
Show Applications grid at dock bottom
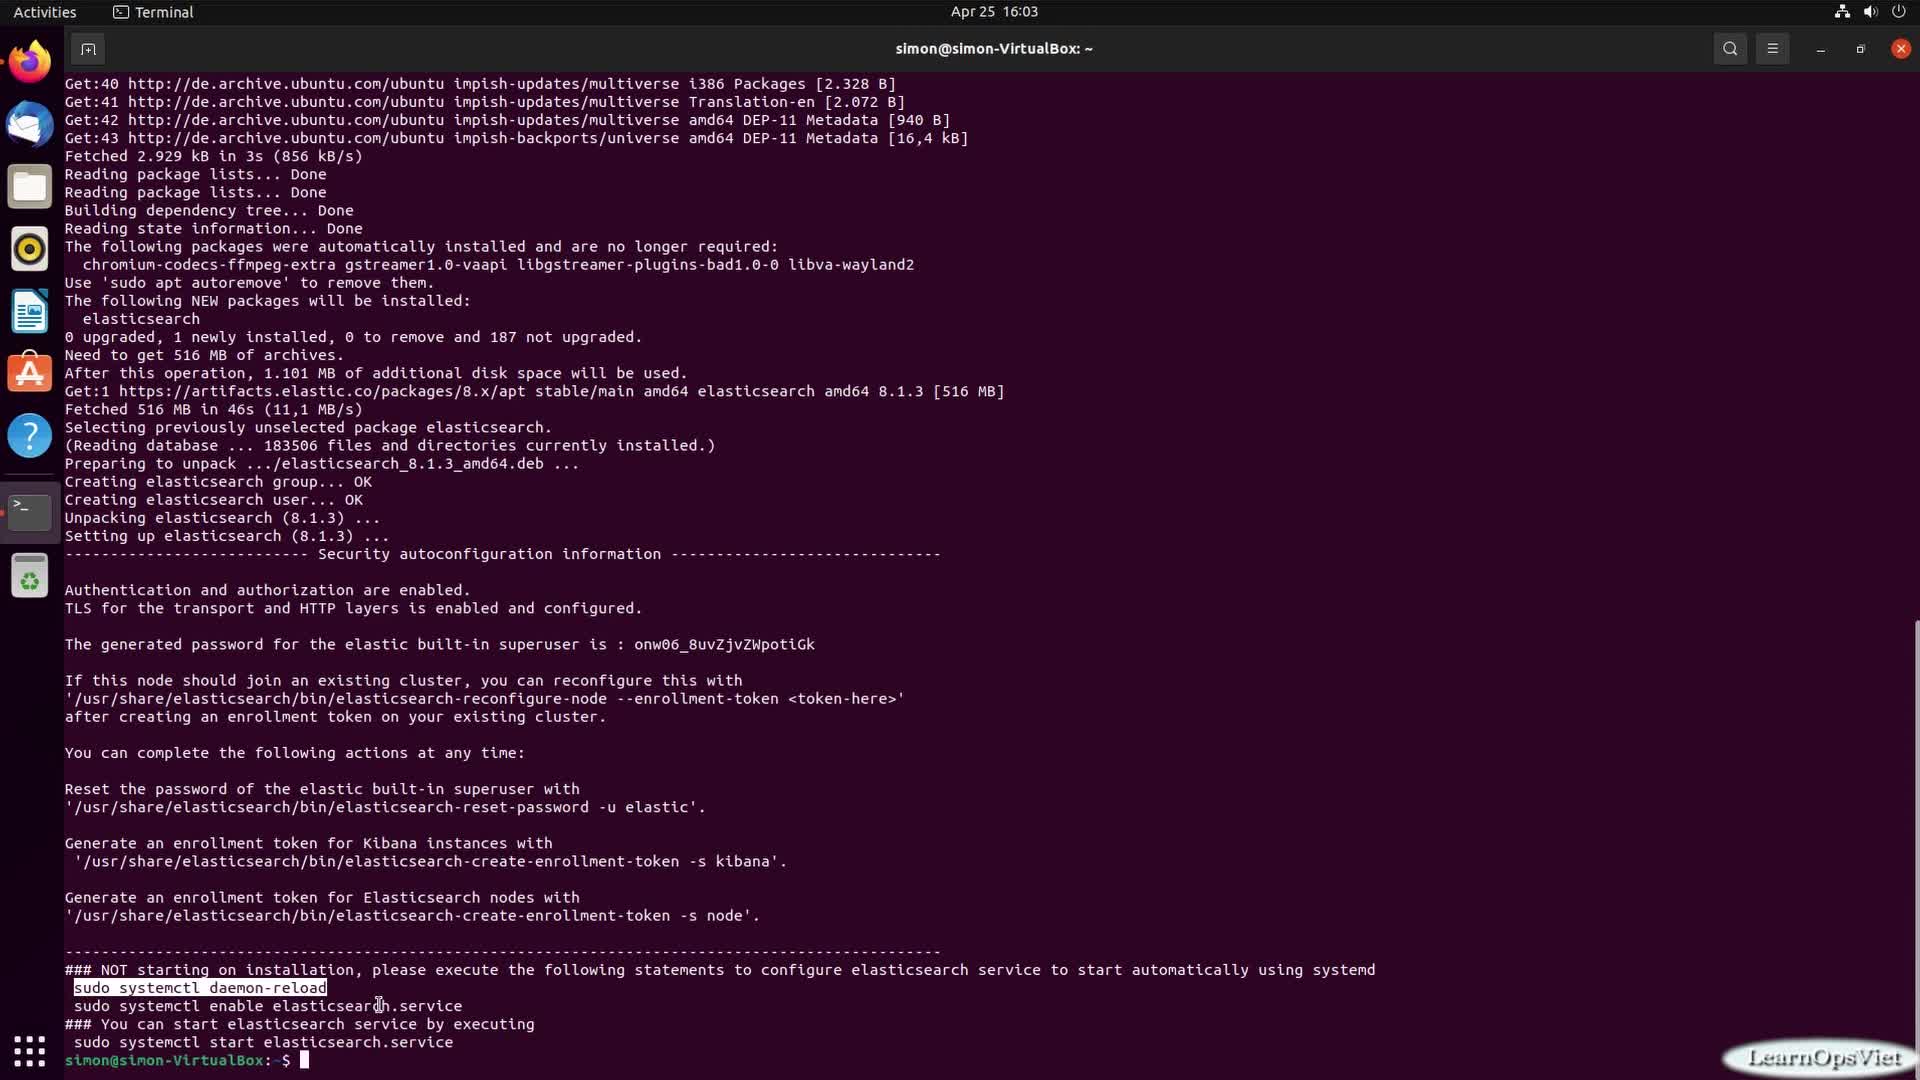(x=30, y=1051)
